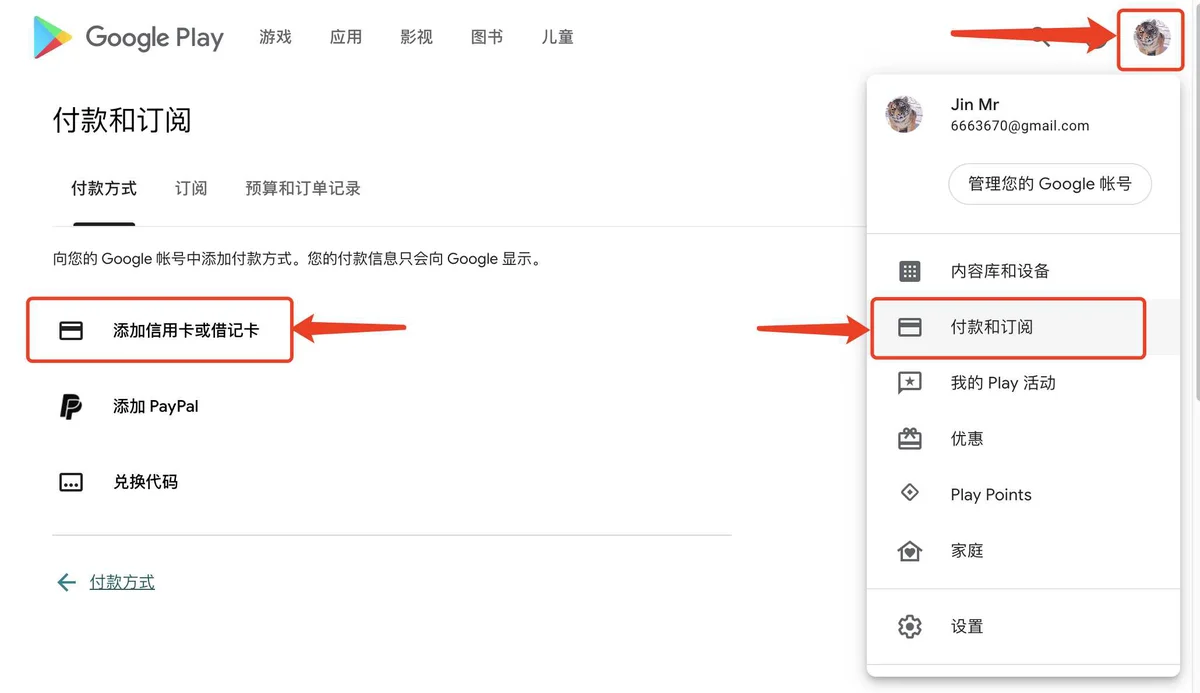Click the 管理您的 Google 帐号 button
The height and width of the screenshot is (693, 1200).
pyautogui.click(x=1049, y=184)
